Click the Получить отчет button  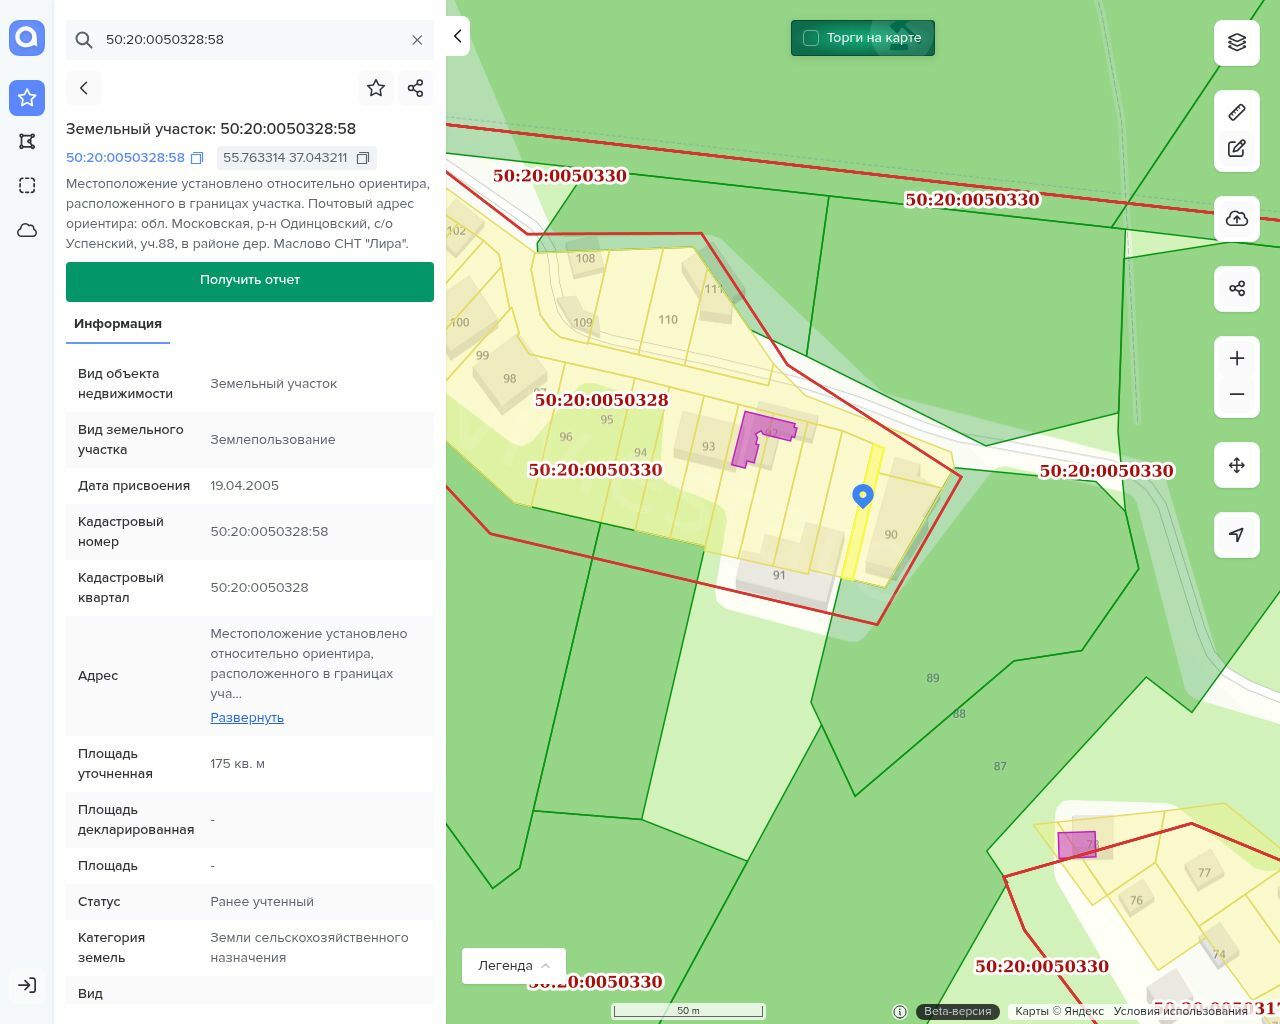point(250,281)
